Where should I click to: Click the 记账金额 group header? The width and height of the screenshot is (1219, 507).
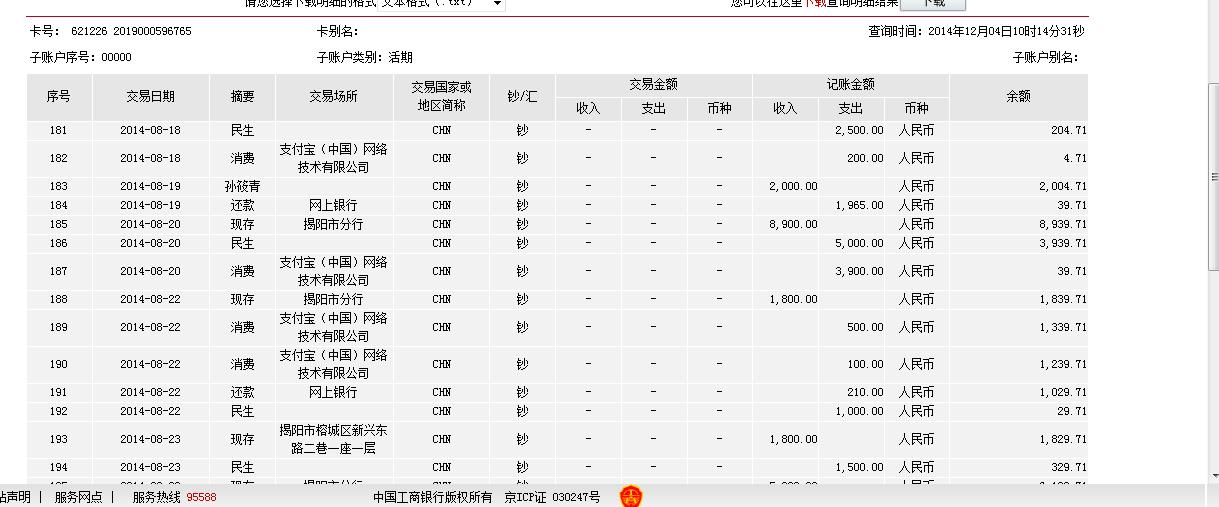[850, 85]
